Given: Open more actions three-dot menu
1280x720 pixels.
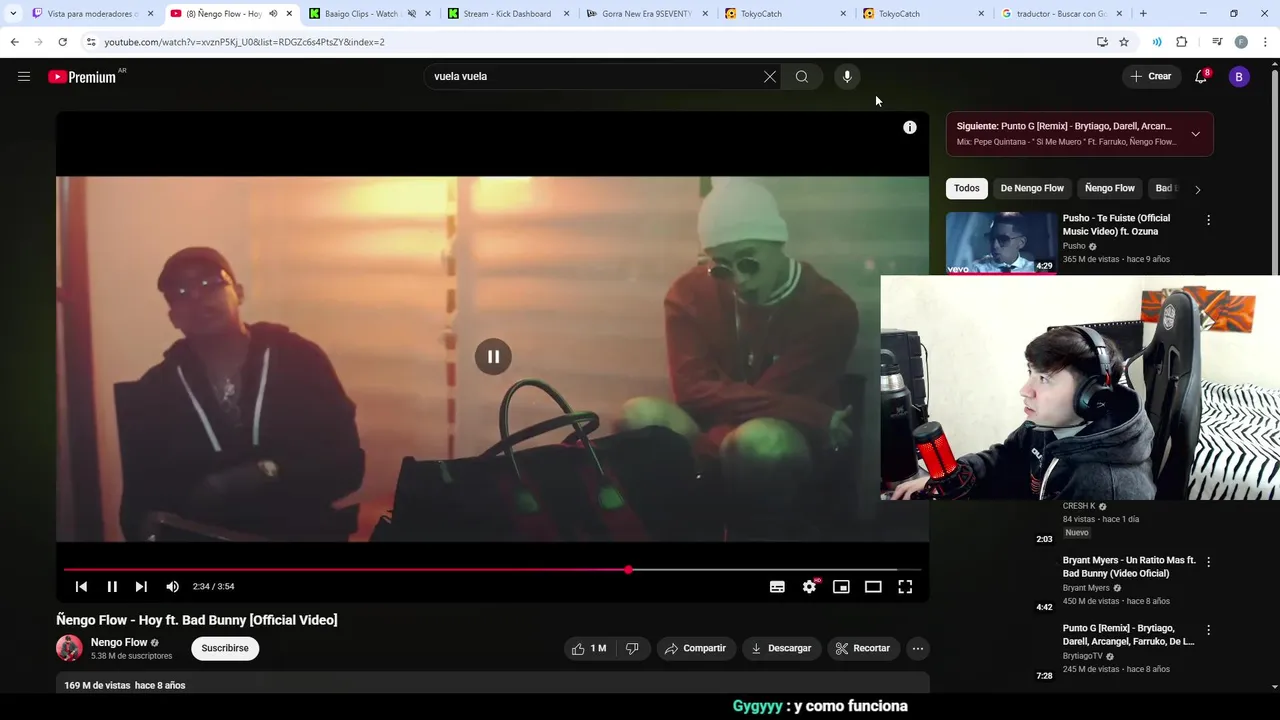Looking at the screenshot, I should tap(918, 648).
